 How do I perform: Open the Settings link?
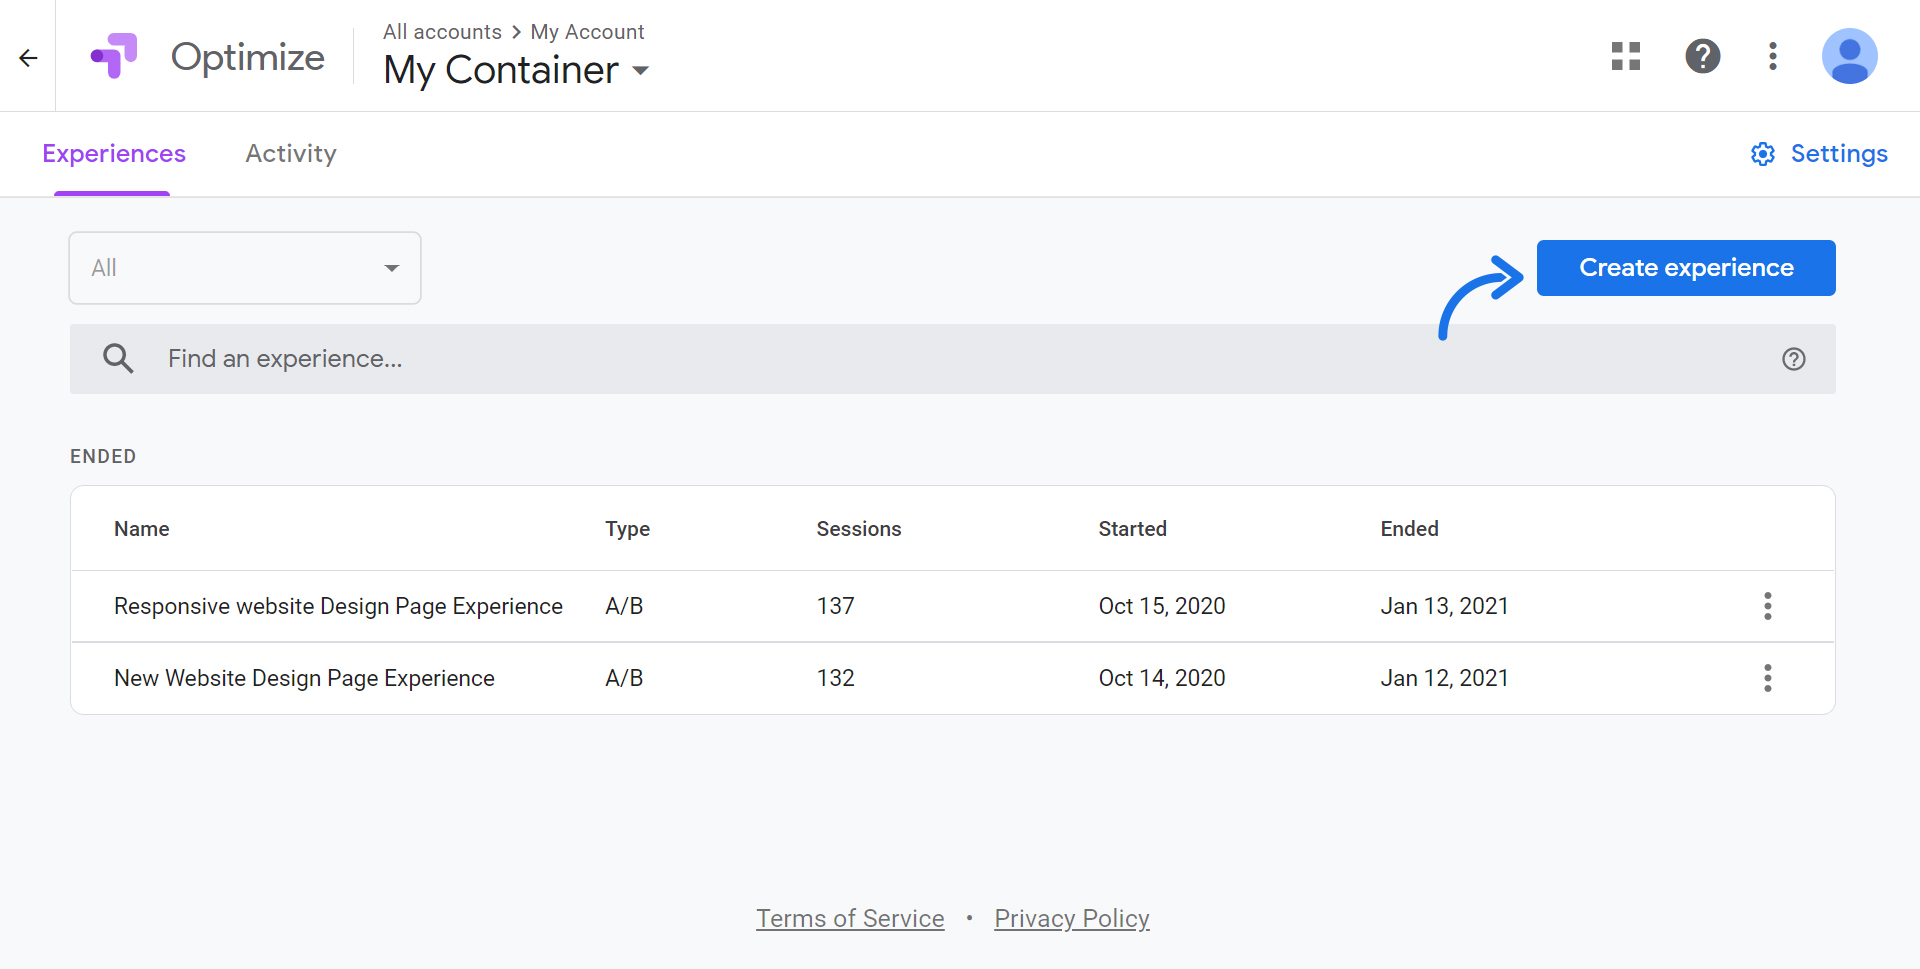(1839, 154)
